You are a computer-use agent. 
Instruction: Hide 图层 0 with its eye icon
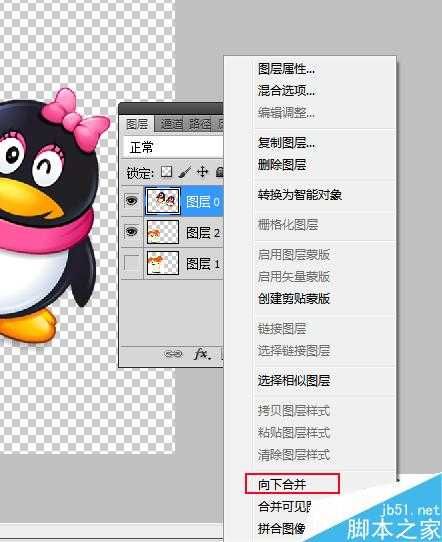pos(131,200)
